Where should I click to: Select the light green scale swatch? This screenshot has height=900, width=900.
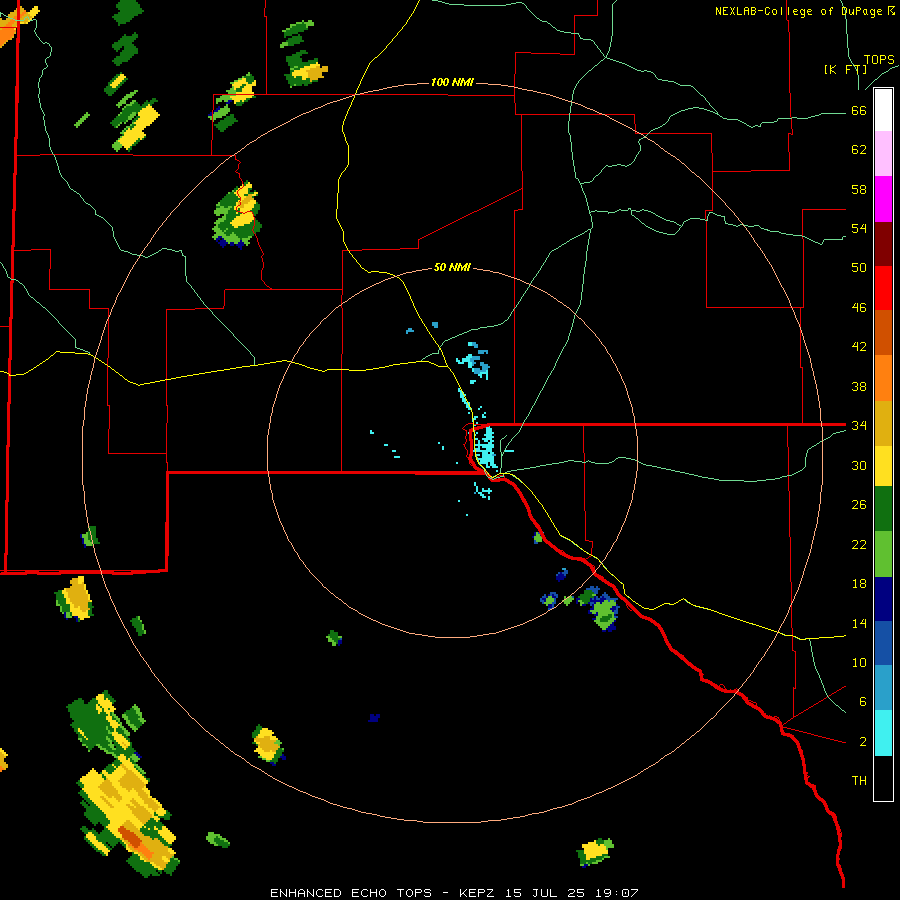883,554
